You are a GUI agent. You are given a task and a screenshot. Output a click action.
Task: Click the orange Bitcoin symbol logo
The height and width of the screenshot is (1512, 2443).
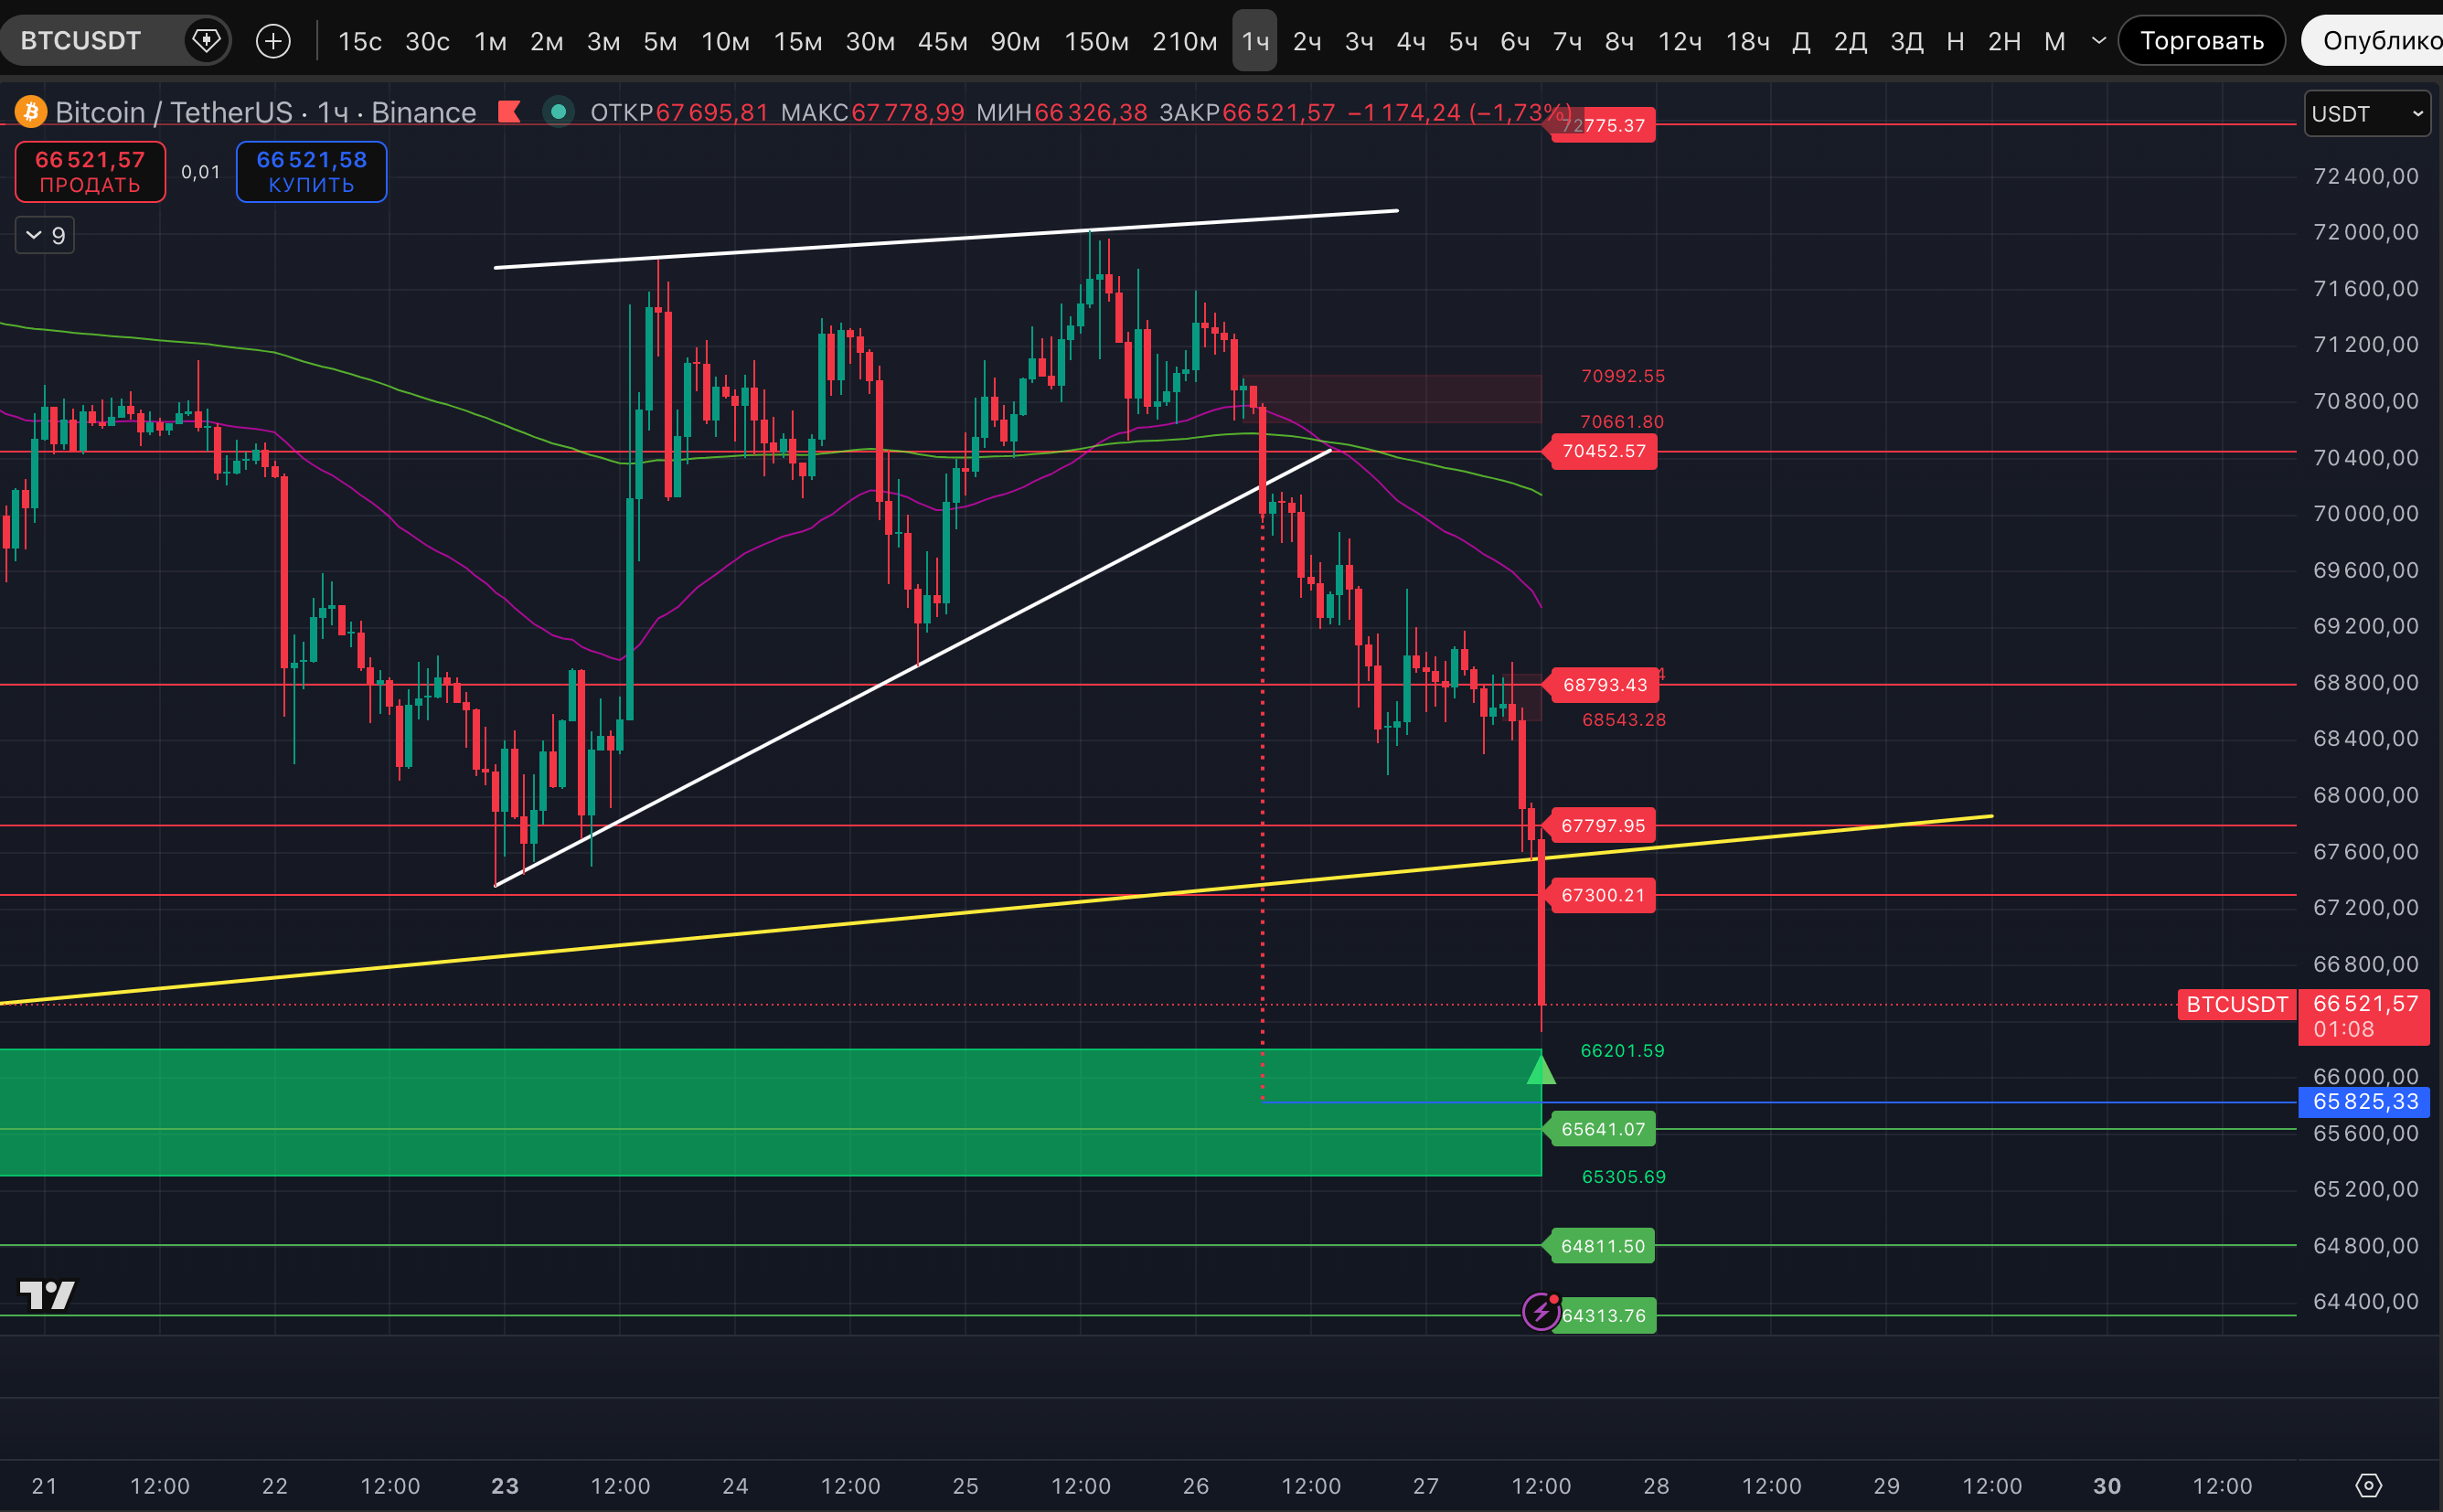tap(30, 112)
